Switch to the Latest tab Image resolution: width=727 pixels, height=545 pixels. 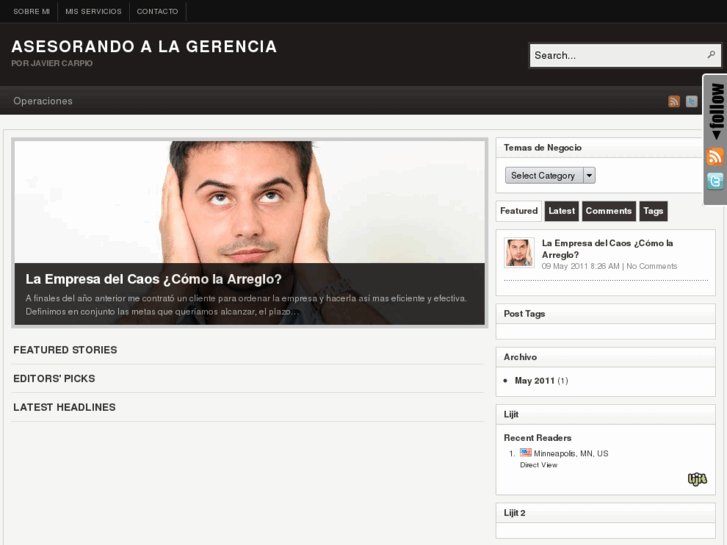coord(561,211)
